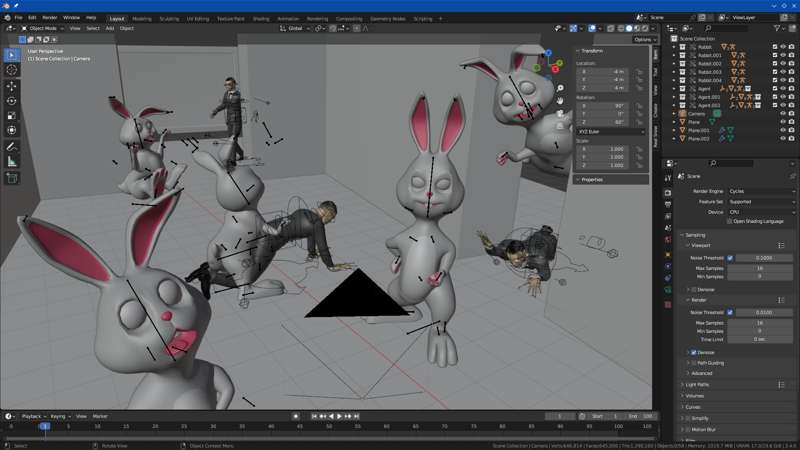This screenshot has width=800, height=450.
Task: Open the Object menu in viewport header
Action: [x=127, y=28]
